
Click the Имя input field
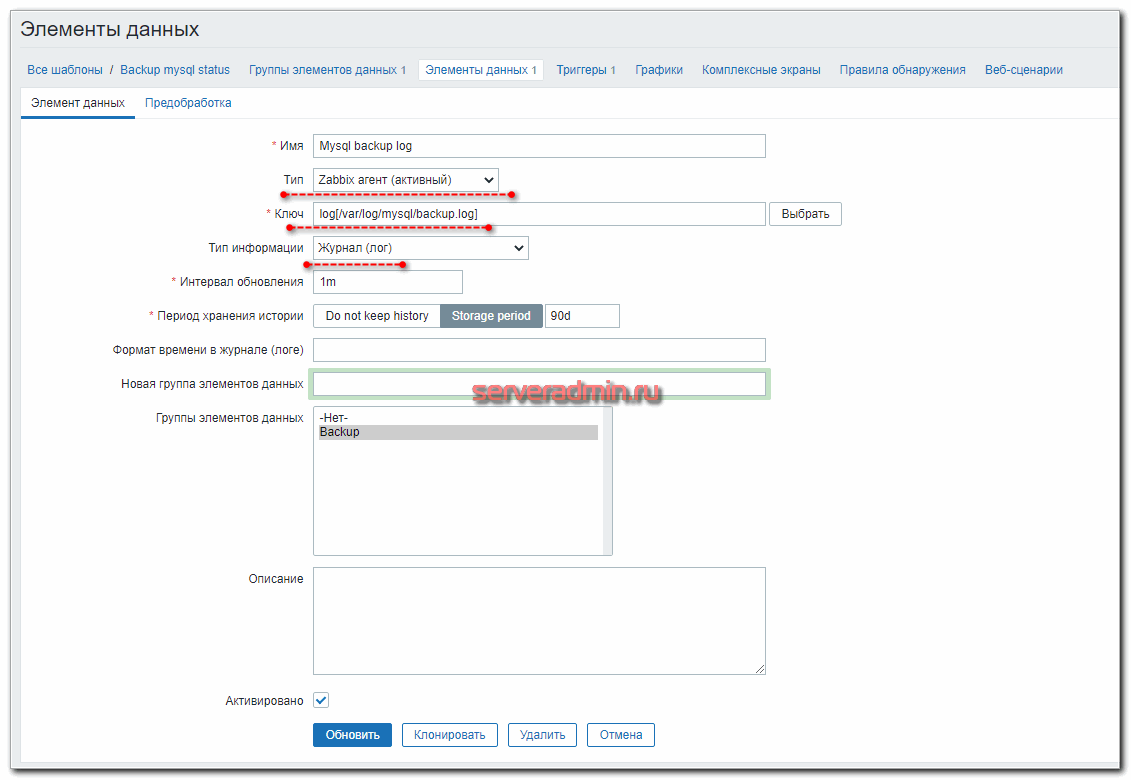[539, 146]
